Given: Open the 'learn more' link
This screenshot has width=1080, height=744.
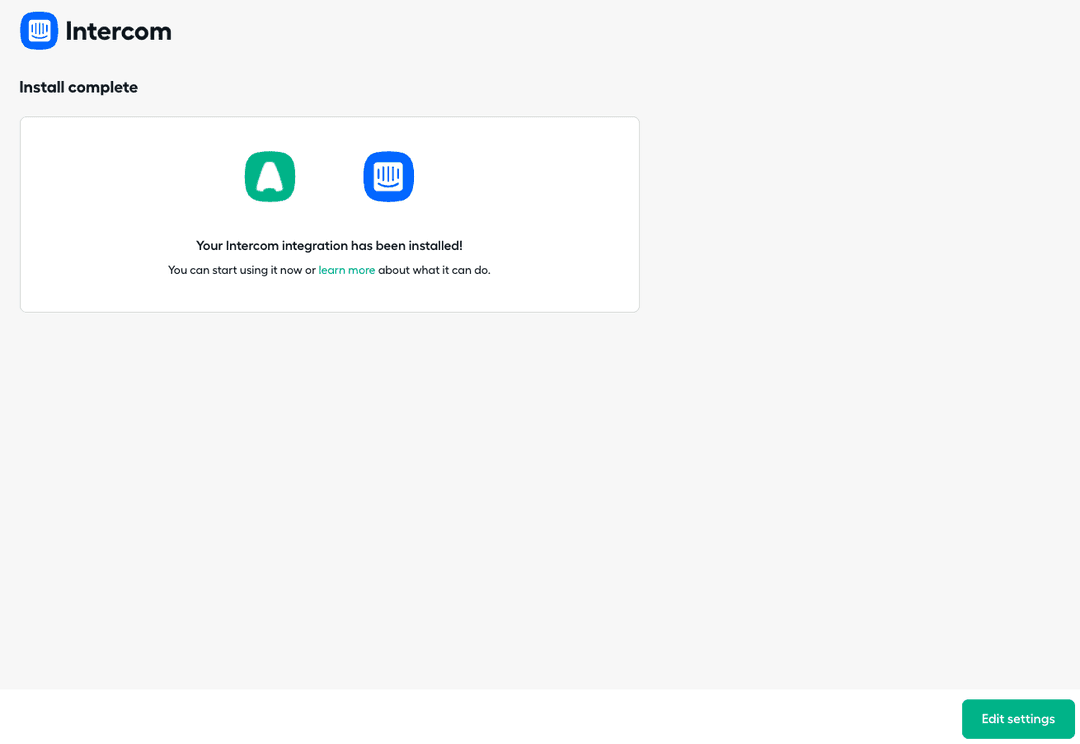Looking at the screenshot, I should 346,270.
